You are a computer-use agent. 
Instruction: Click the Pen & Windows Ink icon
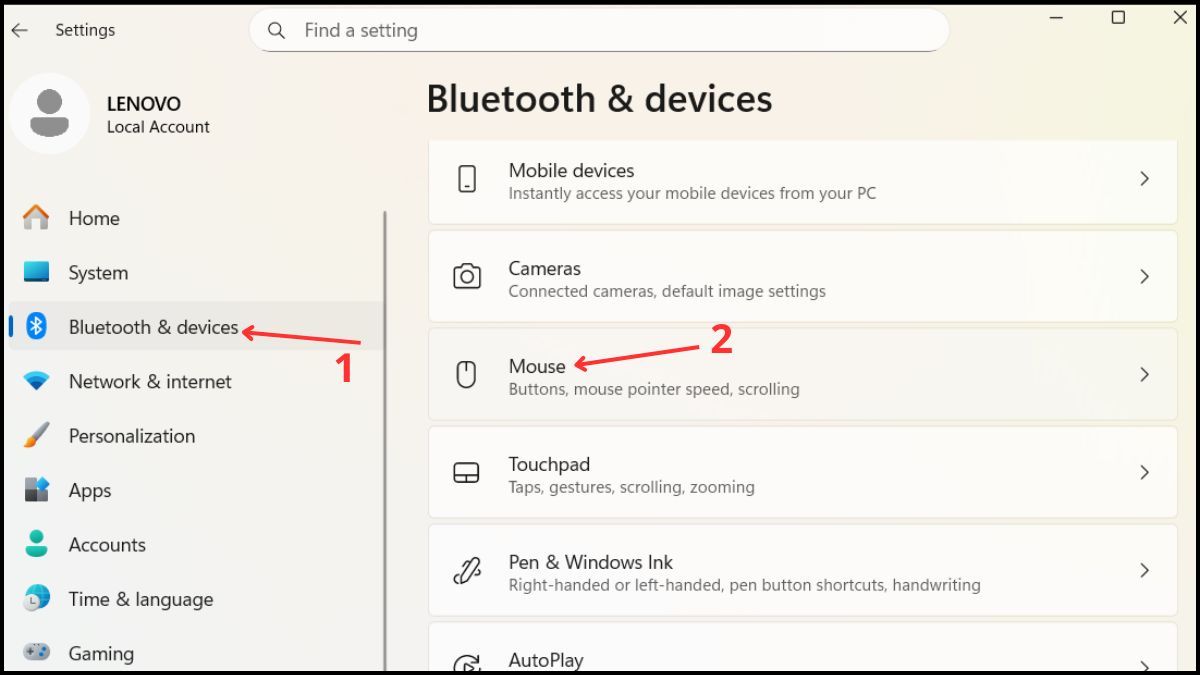(x=466, y=570)
